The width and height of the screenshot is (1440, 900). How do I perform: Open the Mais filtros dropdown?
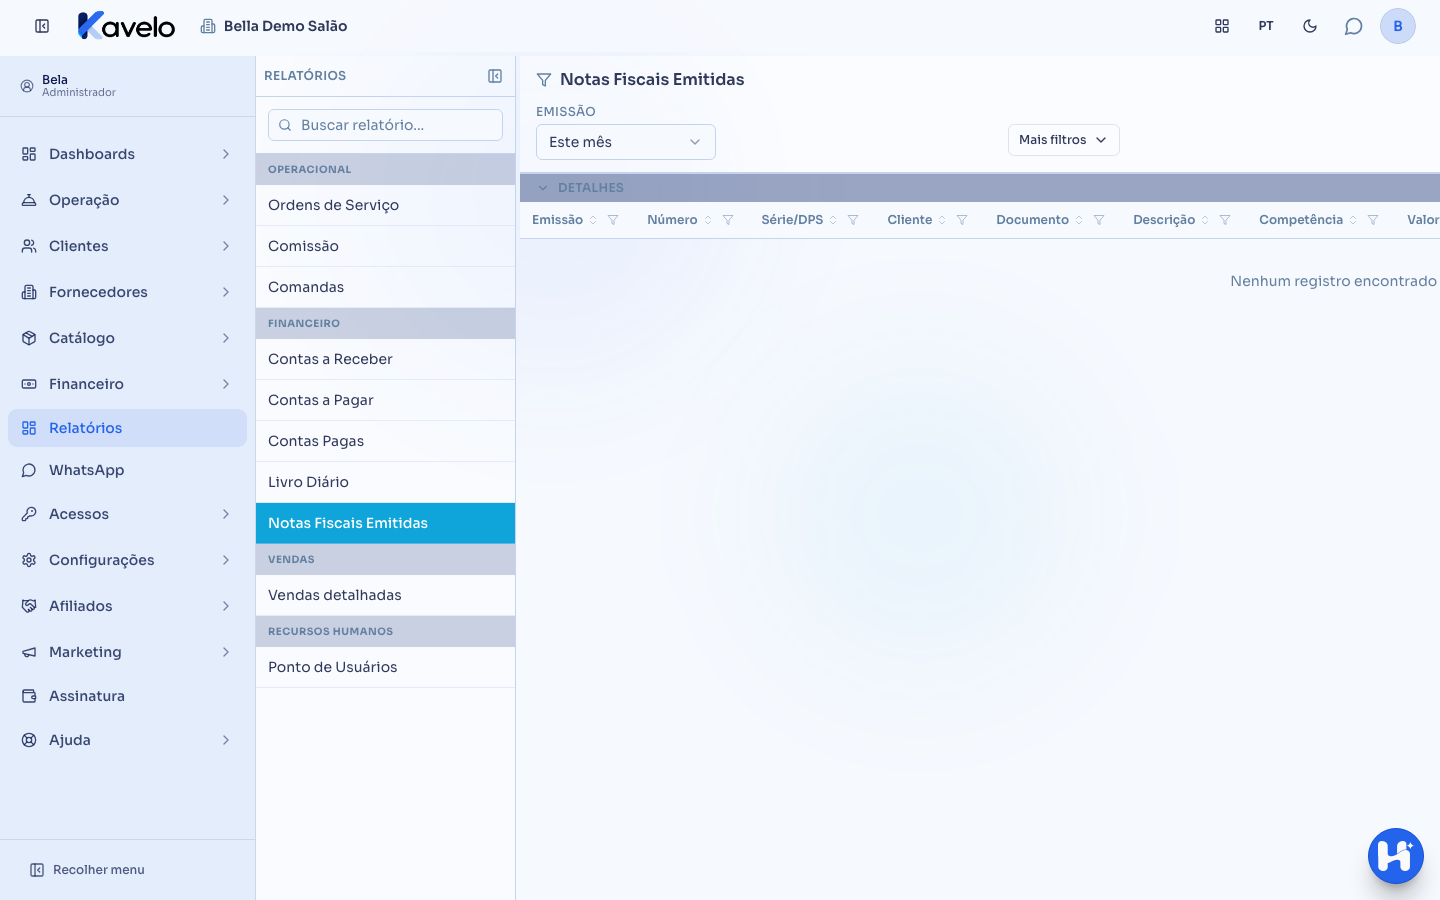[x=1064, y=140]
